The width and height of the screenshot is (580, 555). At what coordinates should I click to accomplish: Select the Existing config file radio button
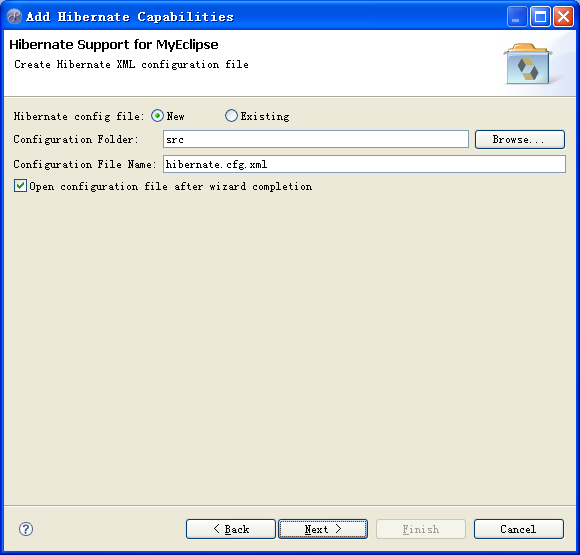[x=231, y=116]
